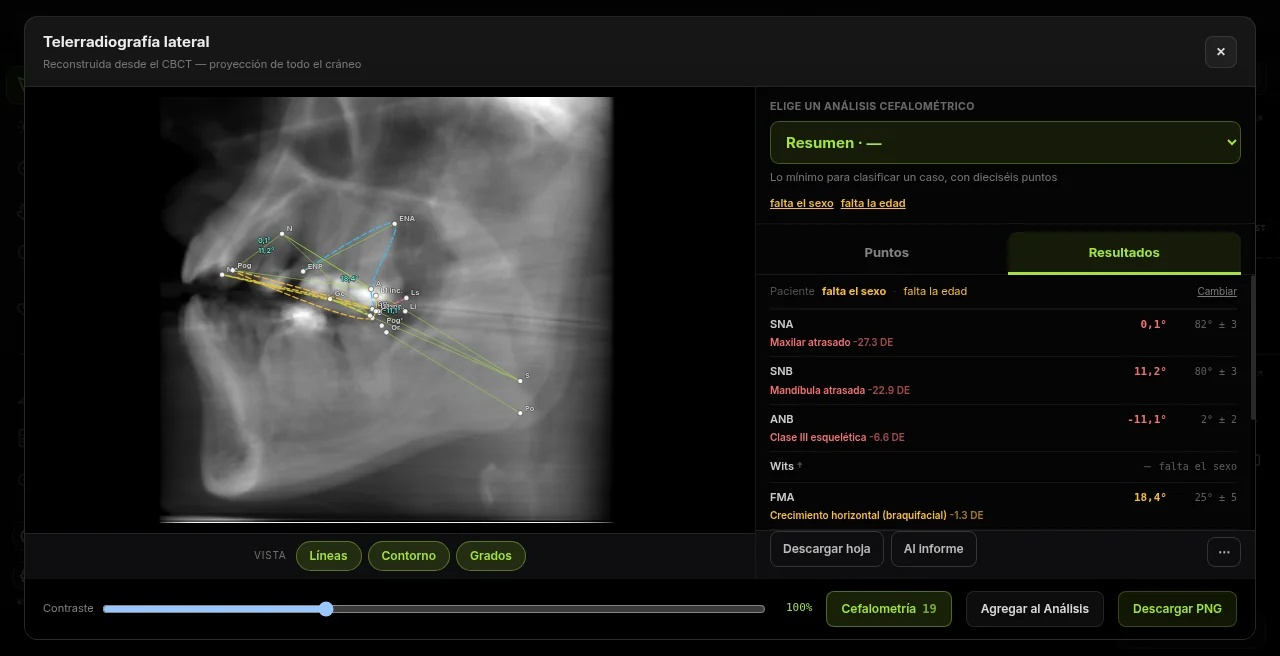
Task: Click the underlined 'falta el sexo' link
Action: 801,203
